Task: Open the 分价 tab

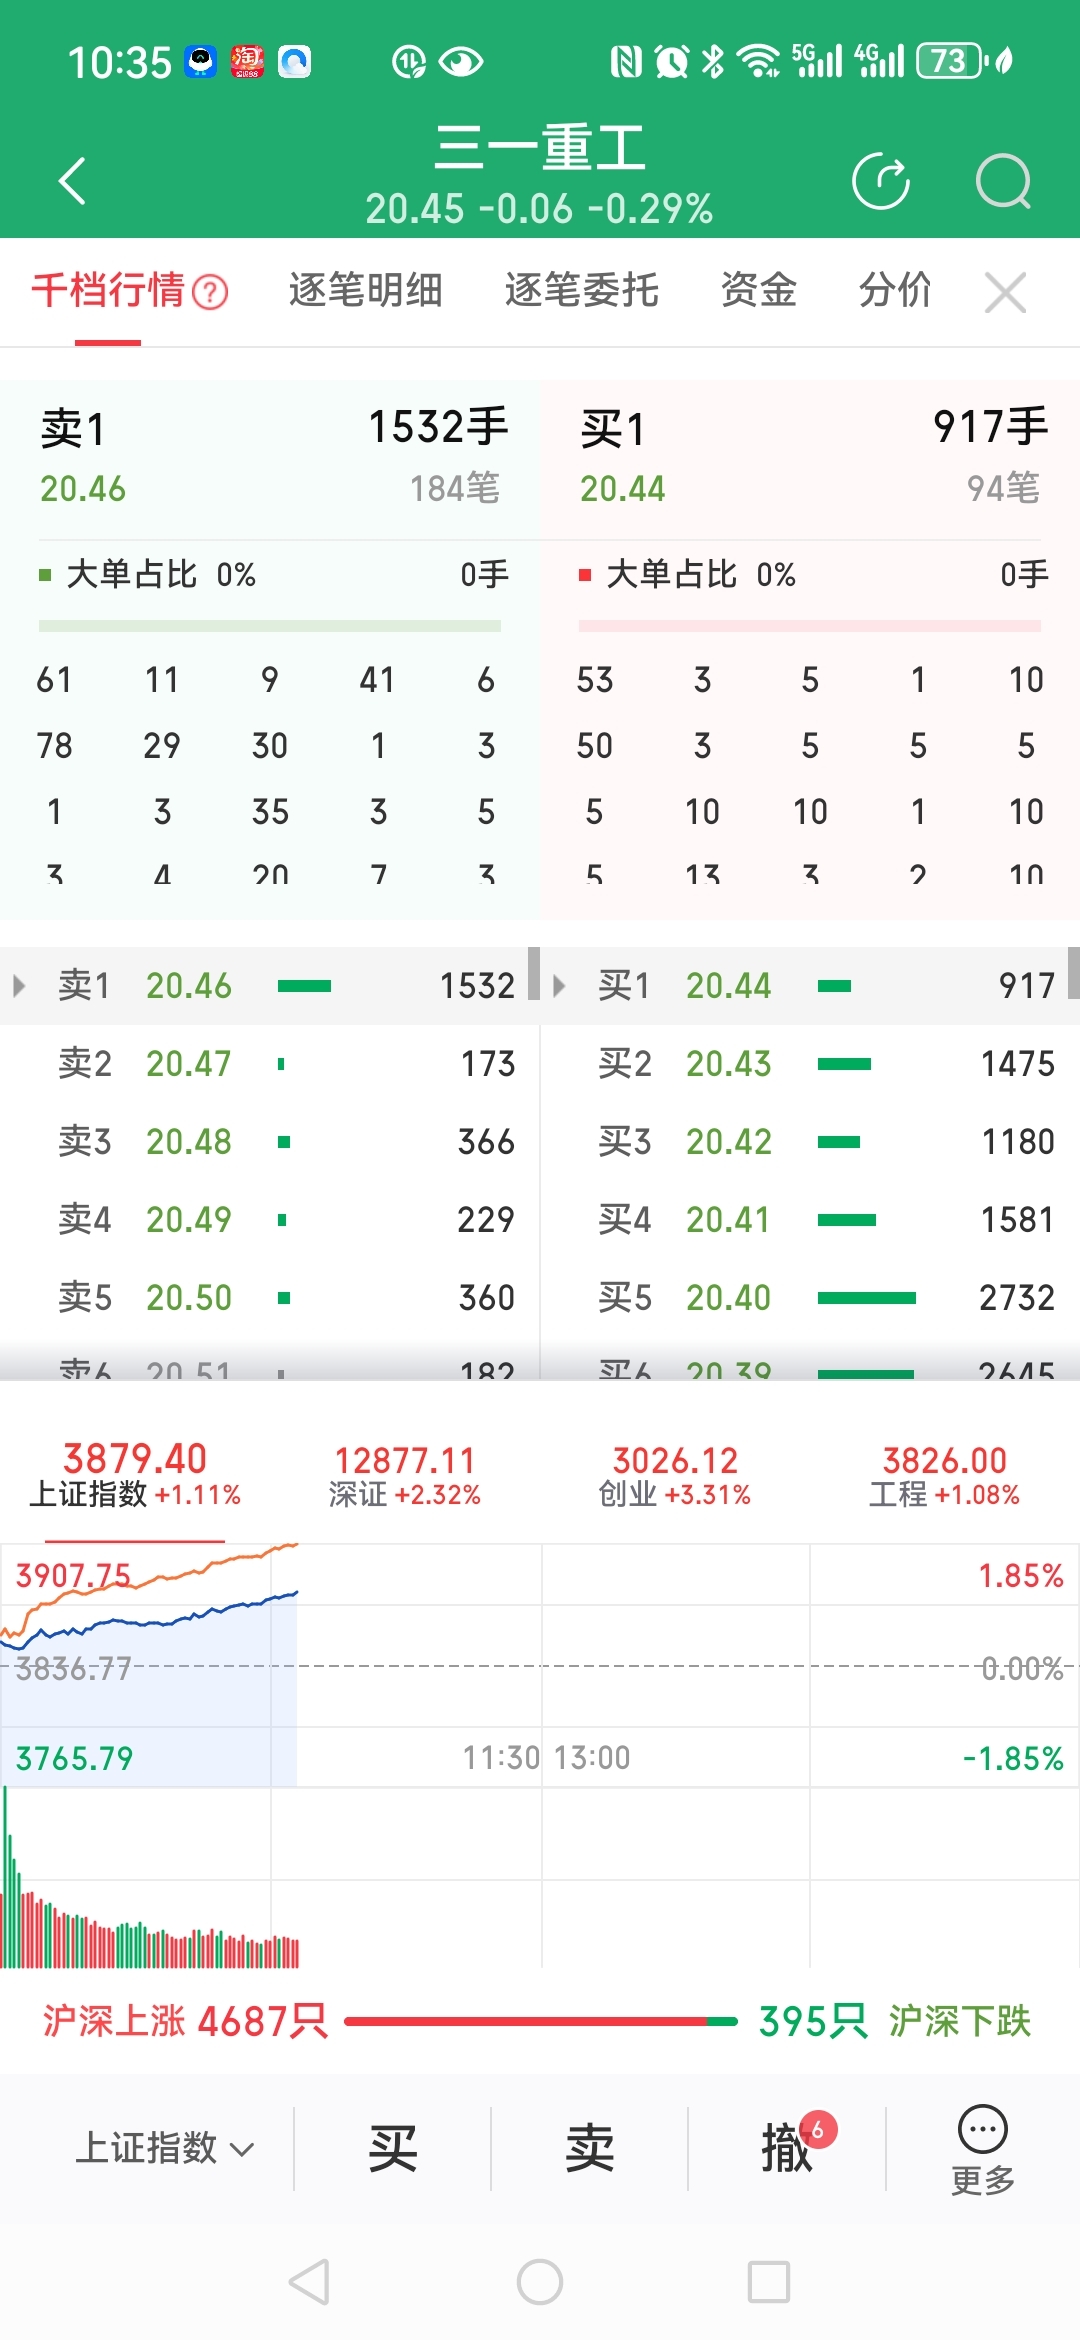Action: coord(895,291)
